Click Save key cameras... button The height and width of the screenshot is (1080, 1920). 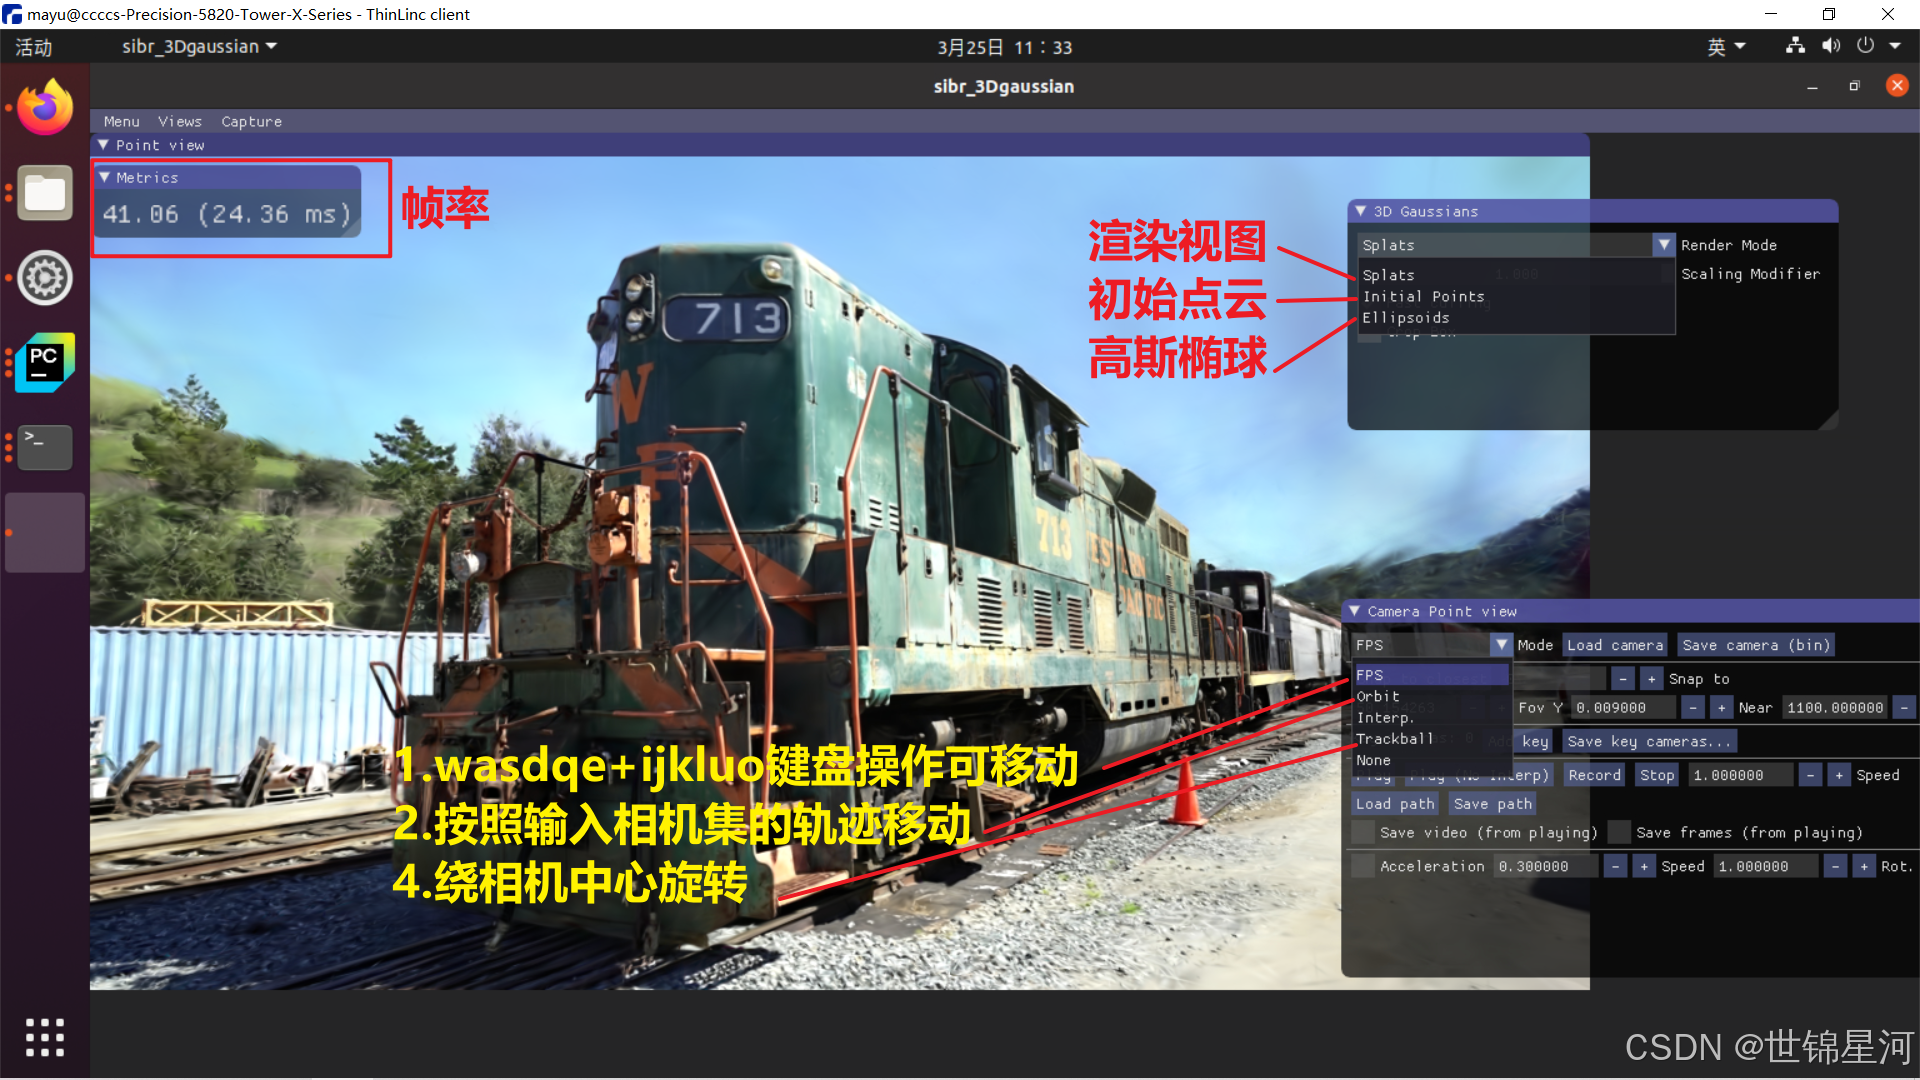1649,741
